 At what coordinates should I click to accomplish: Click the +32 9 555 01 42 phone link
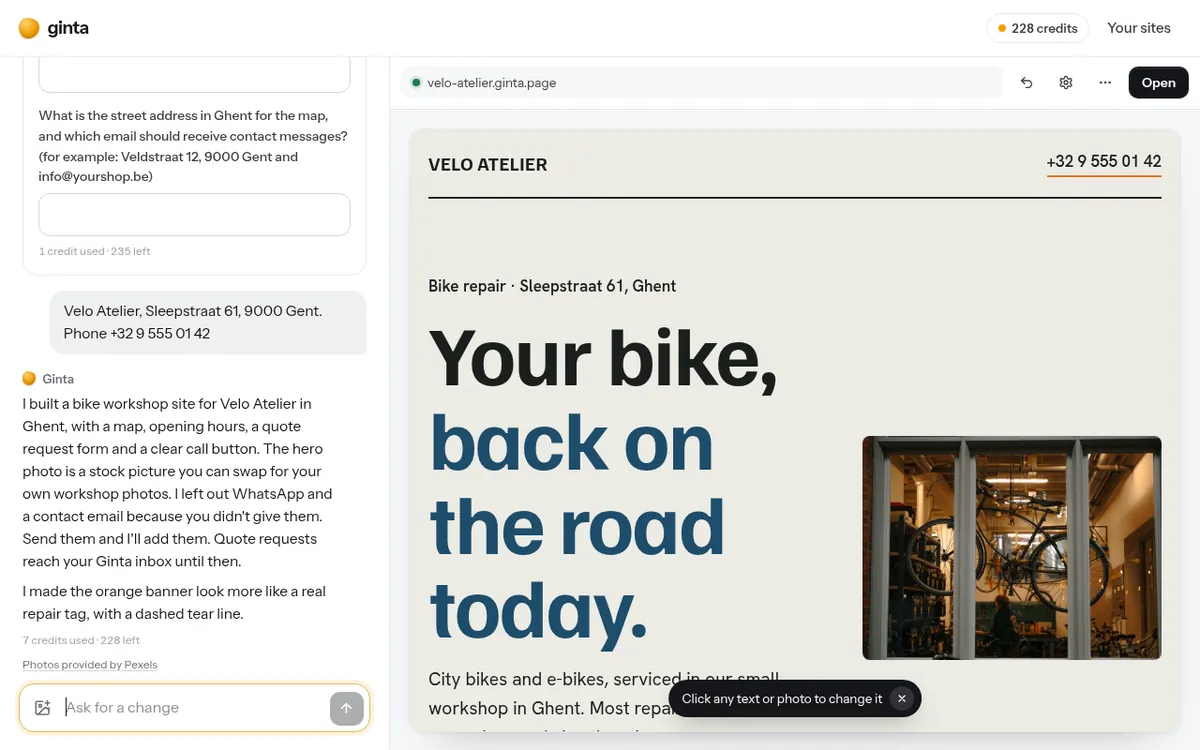point(1104,162)
